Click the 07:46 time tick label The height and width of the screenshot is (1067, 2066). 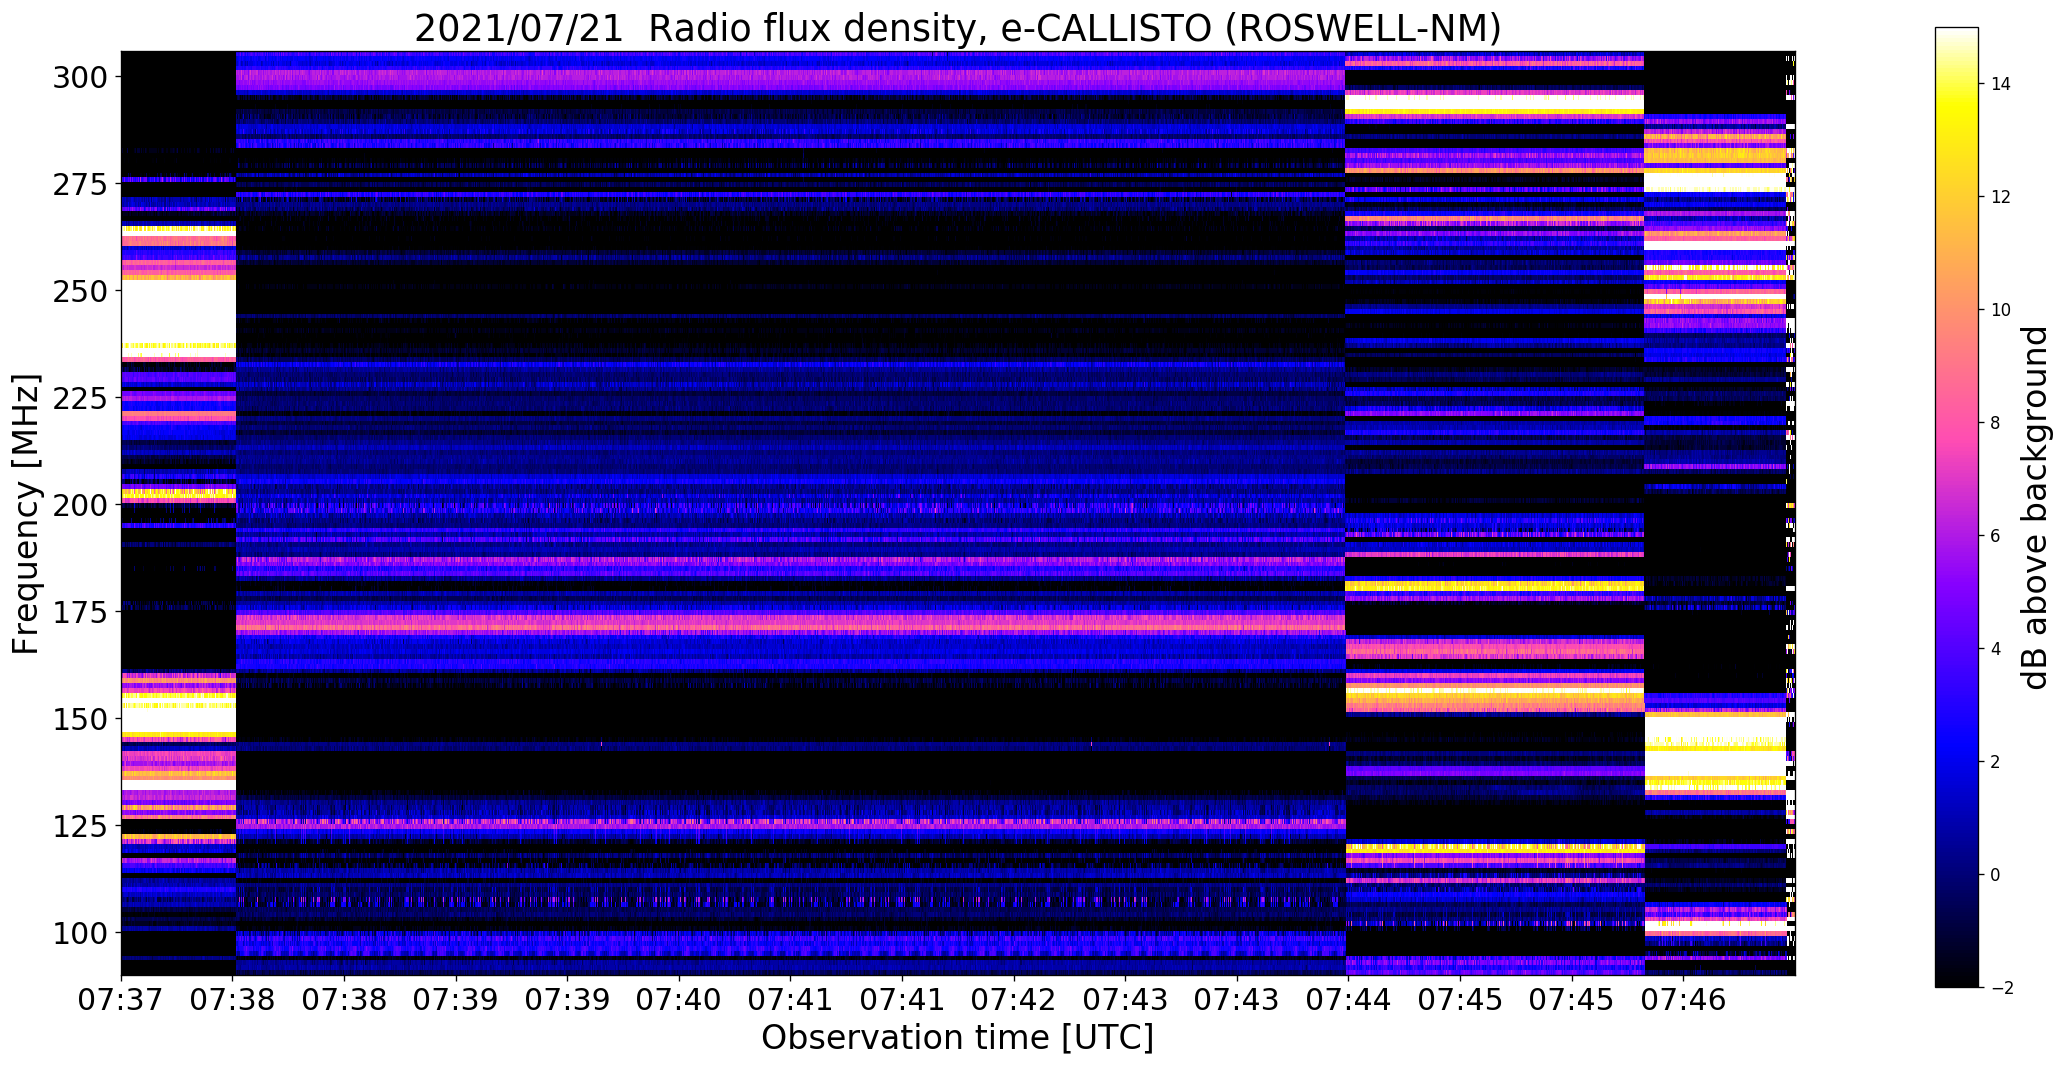click(1683, 999)
